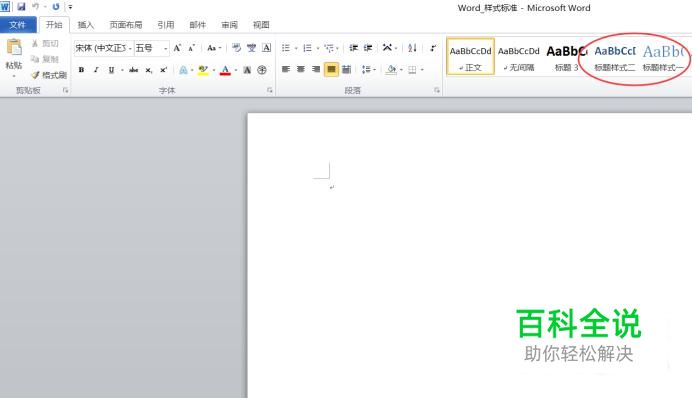Toggle bold formatting
This screenshot has height=398, width=692.
(81, 70)
